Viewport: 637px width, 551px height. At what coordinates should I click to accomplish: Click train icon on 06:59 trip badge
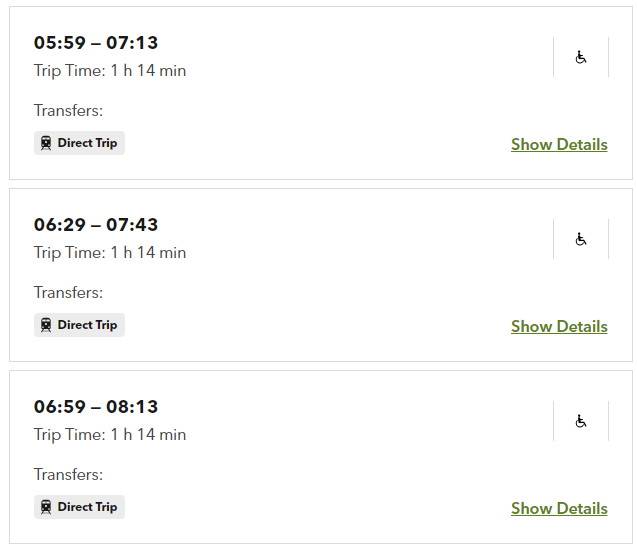click(46, 507)
